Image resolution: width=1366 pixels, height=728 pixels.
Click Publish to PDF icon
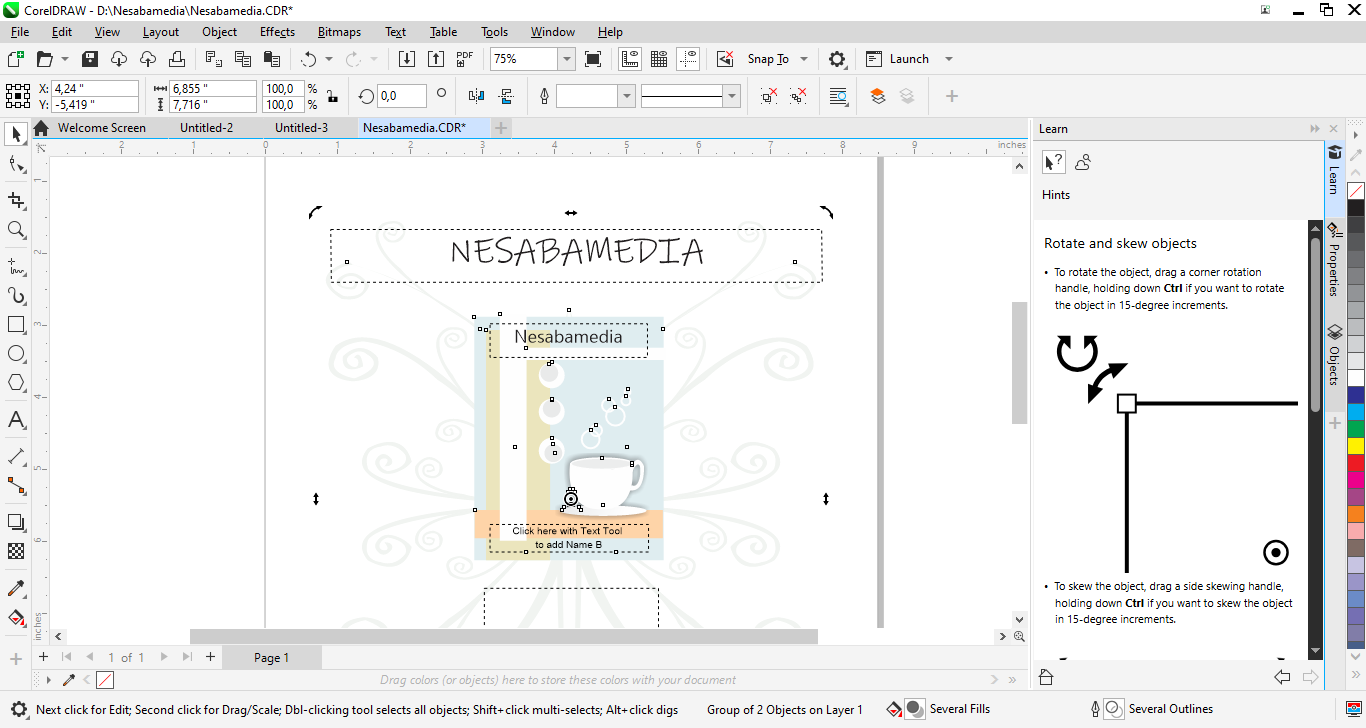(x=464, y=59)
